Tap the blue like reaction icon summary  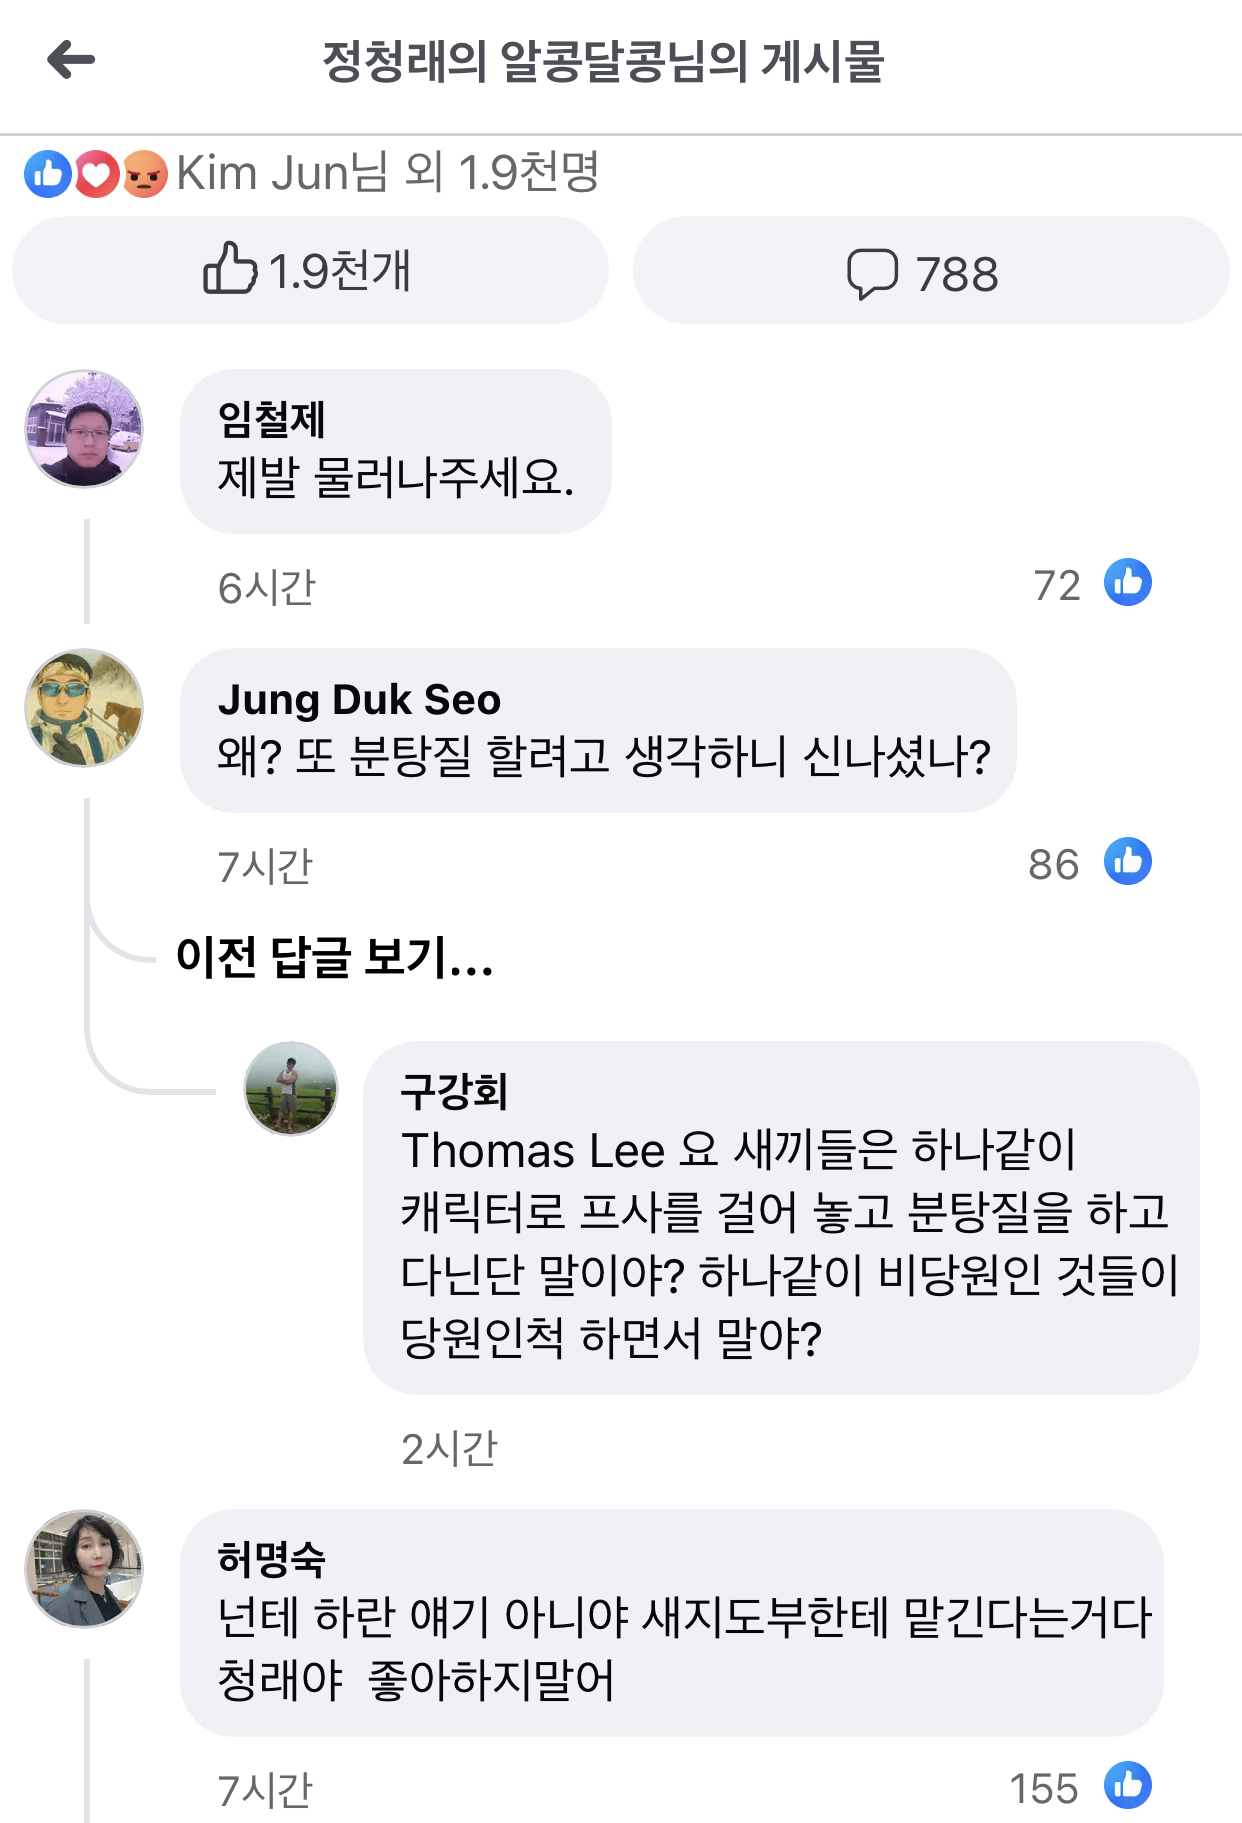(47, 174)
